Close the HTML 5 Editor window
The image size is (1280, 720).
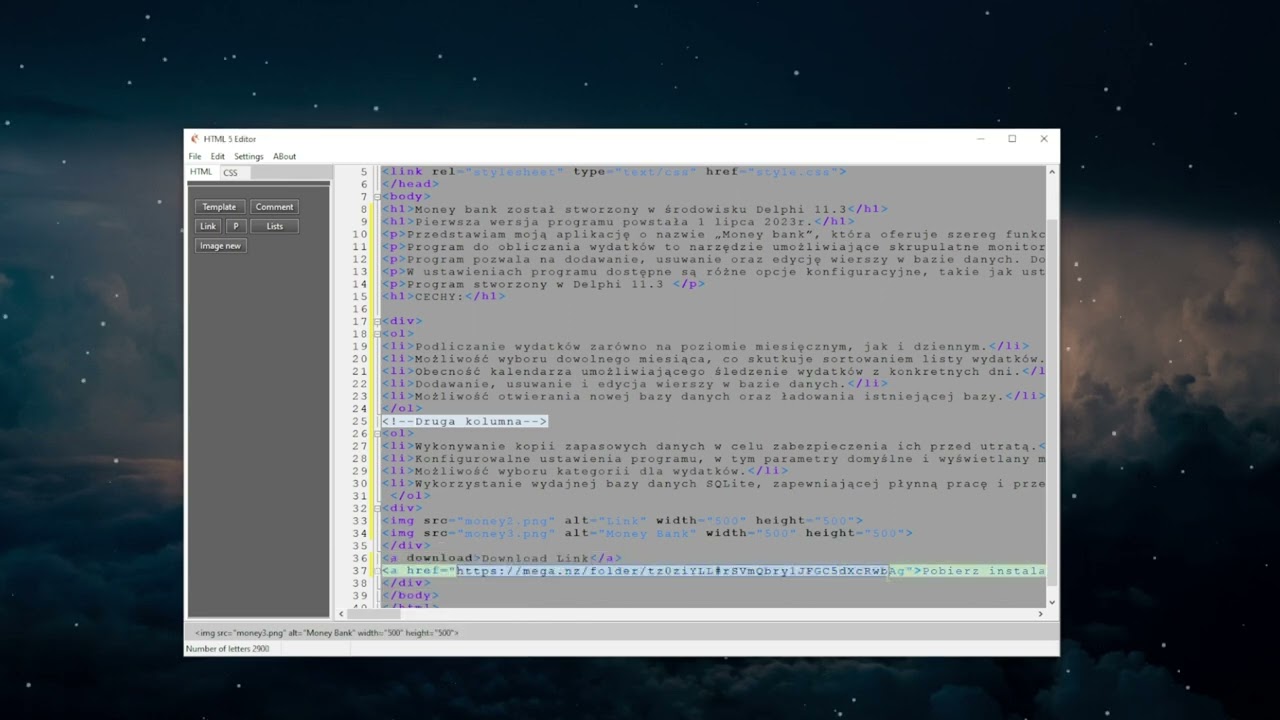[x=1044, y=139]
